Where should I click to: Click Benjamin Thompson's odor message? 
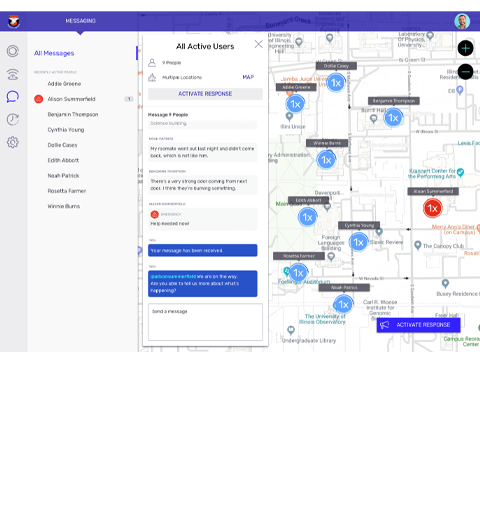(203, 185)
